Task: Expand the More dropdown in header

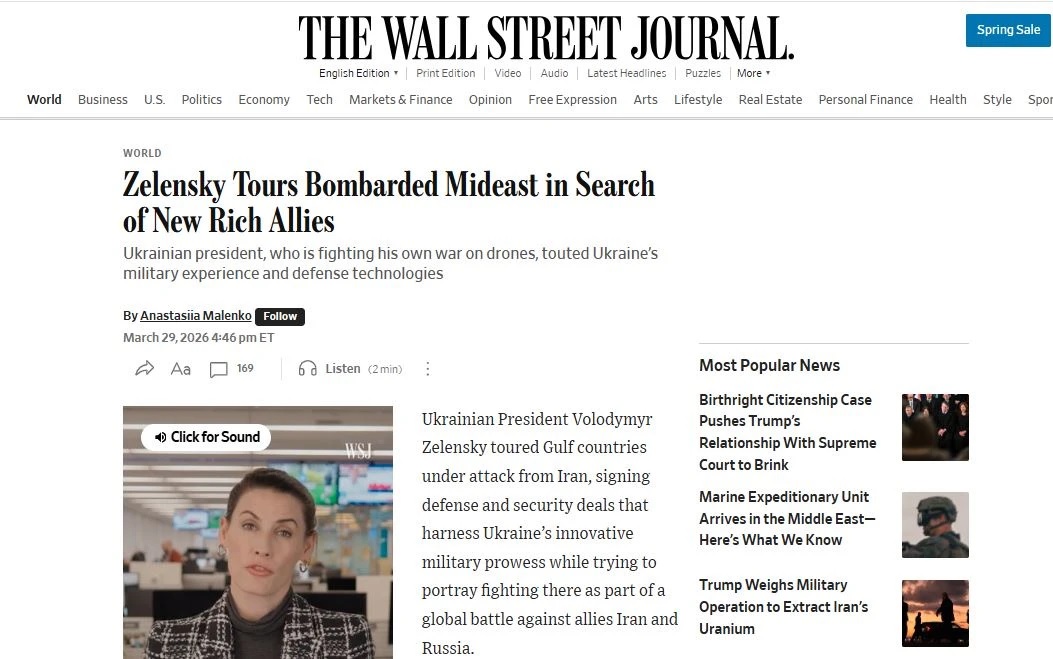Action: tap(753, 73)
